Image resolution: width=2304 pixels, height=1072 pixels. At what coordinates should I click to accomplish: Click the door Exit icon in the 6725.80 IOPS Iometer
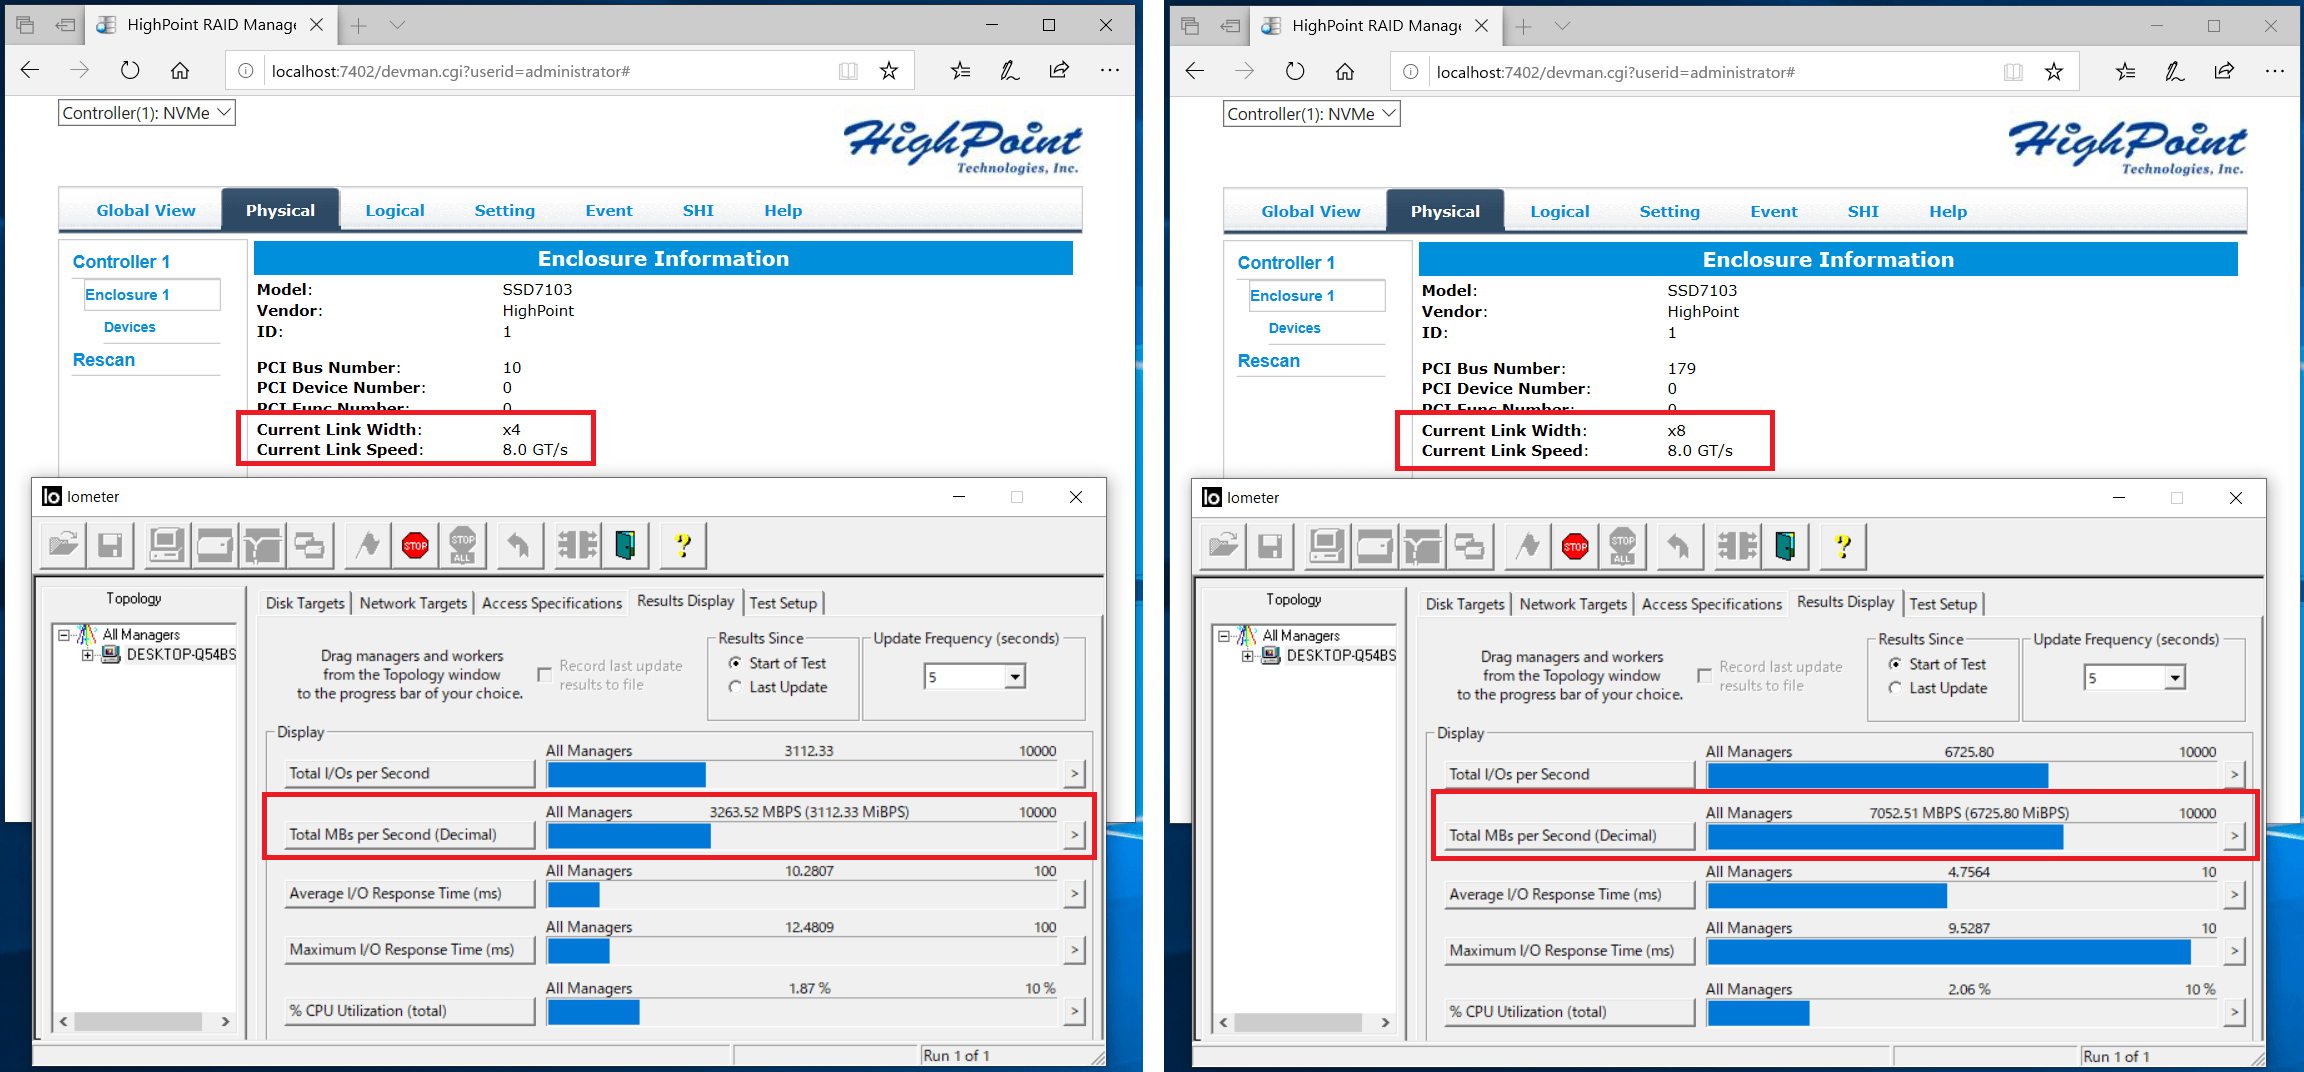[x=1786, y=546]
